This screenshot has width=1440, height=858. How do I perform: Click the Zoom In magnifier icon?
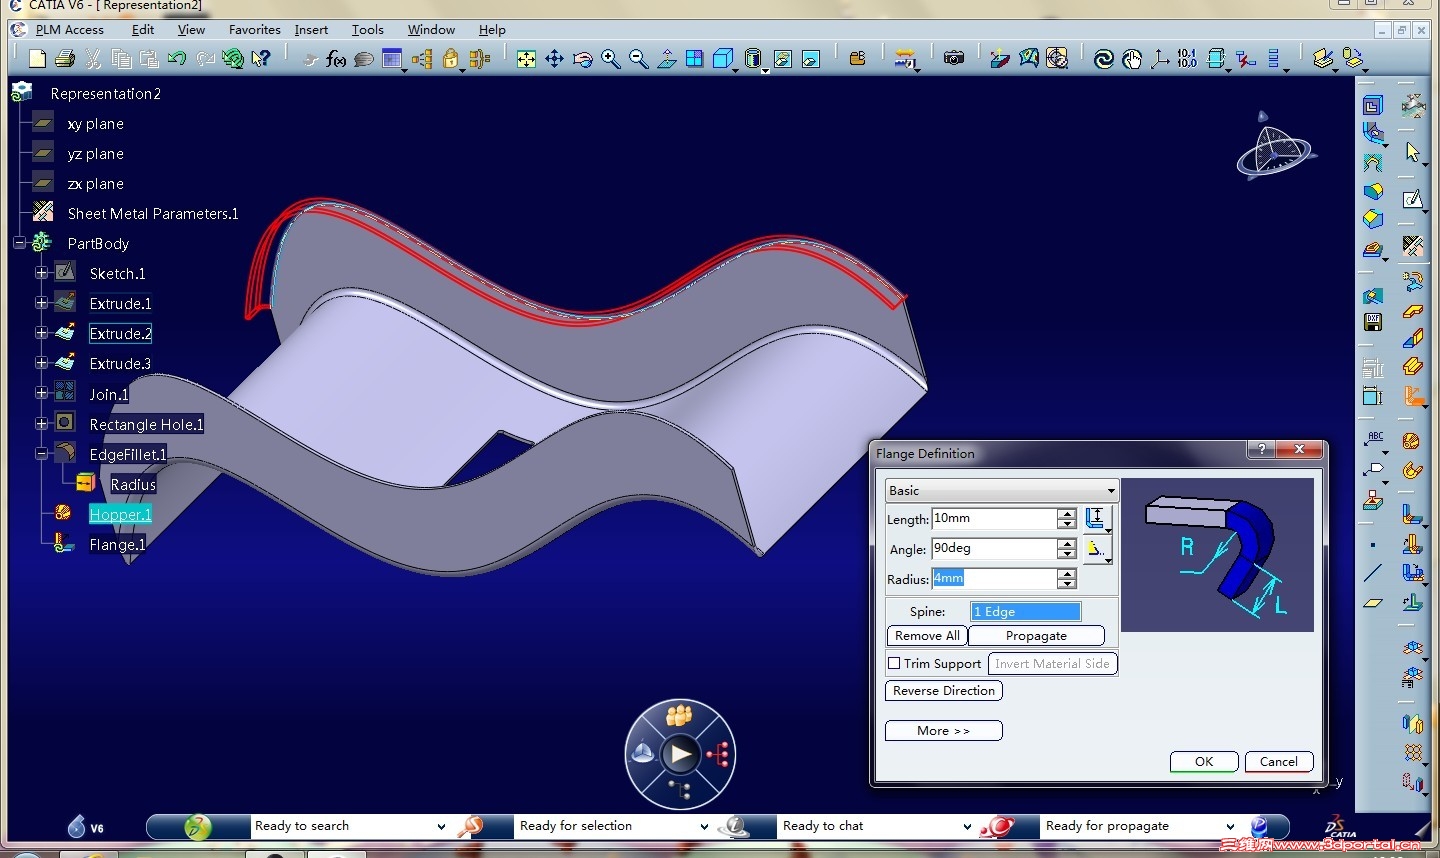coord(610,59)
